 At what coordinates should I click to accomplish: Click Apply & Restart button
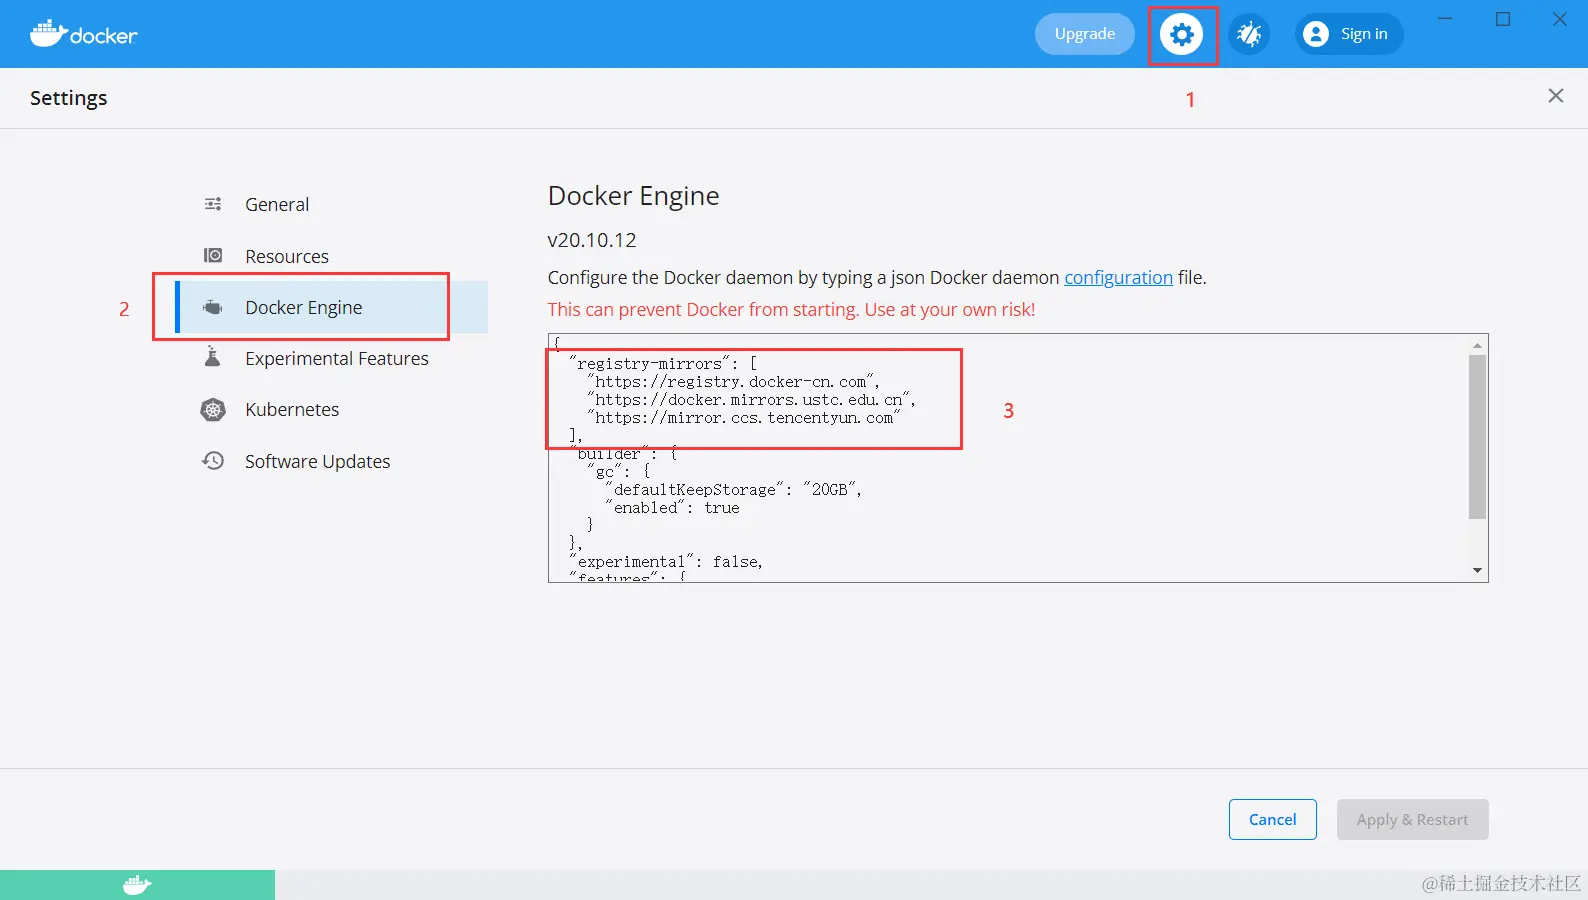[1413, 819]
